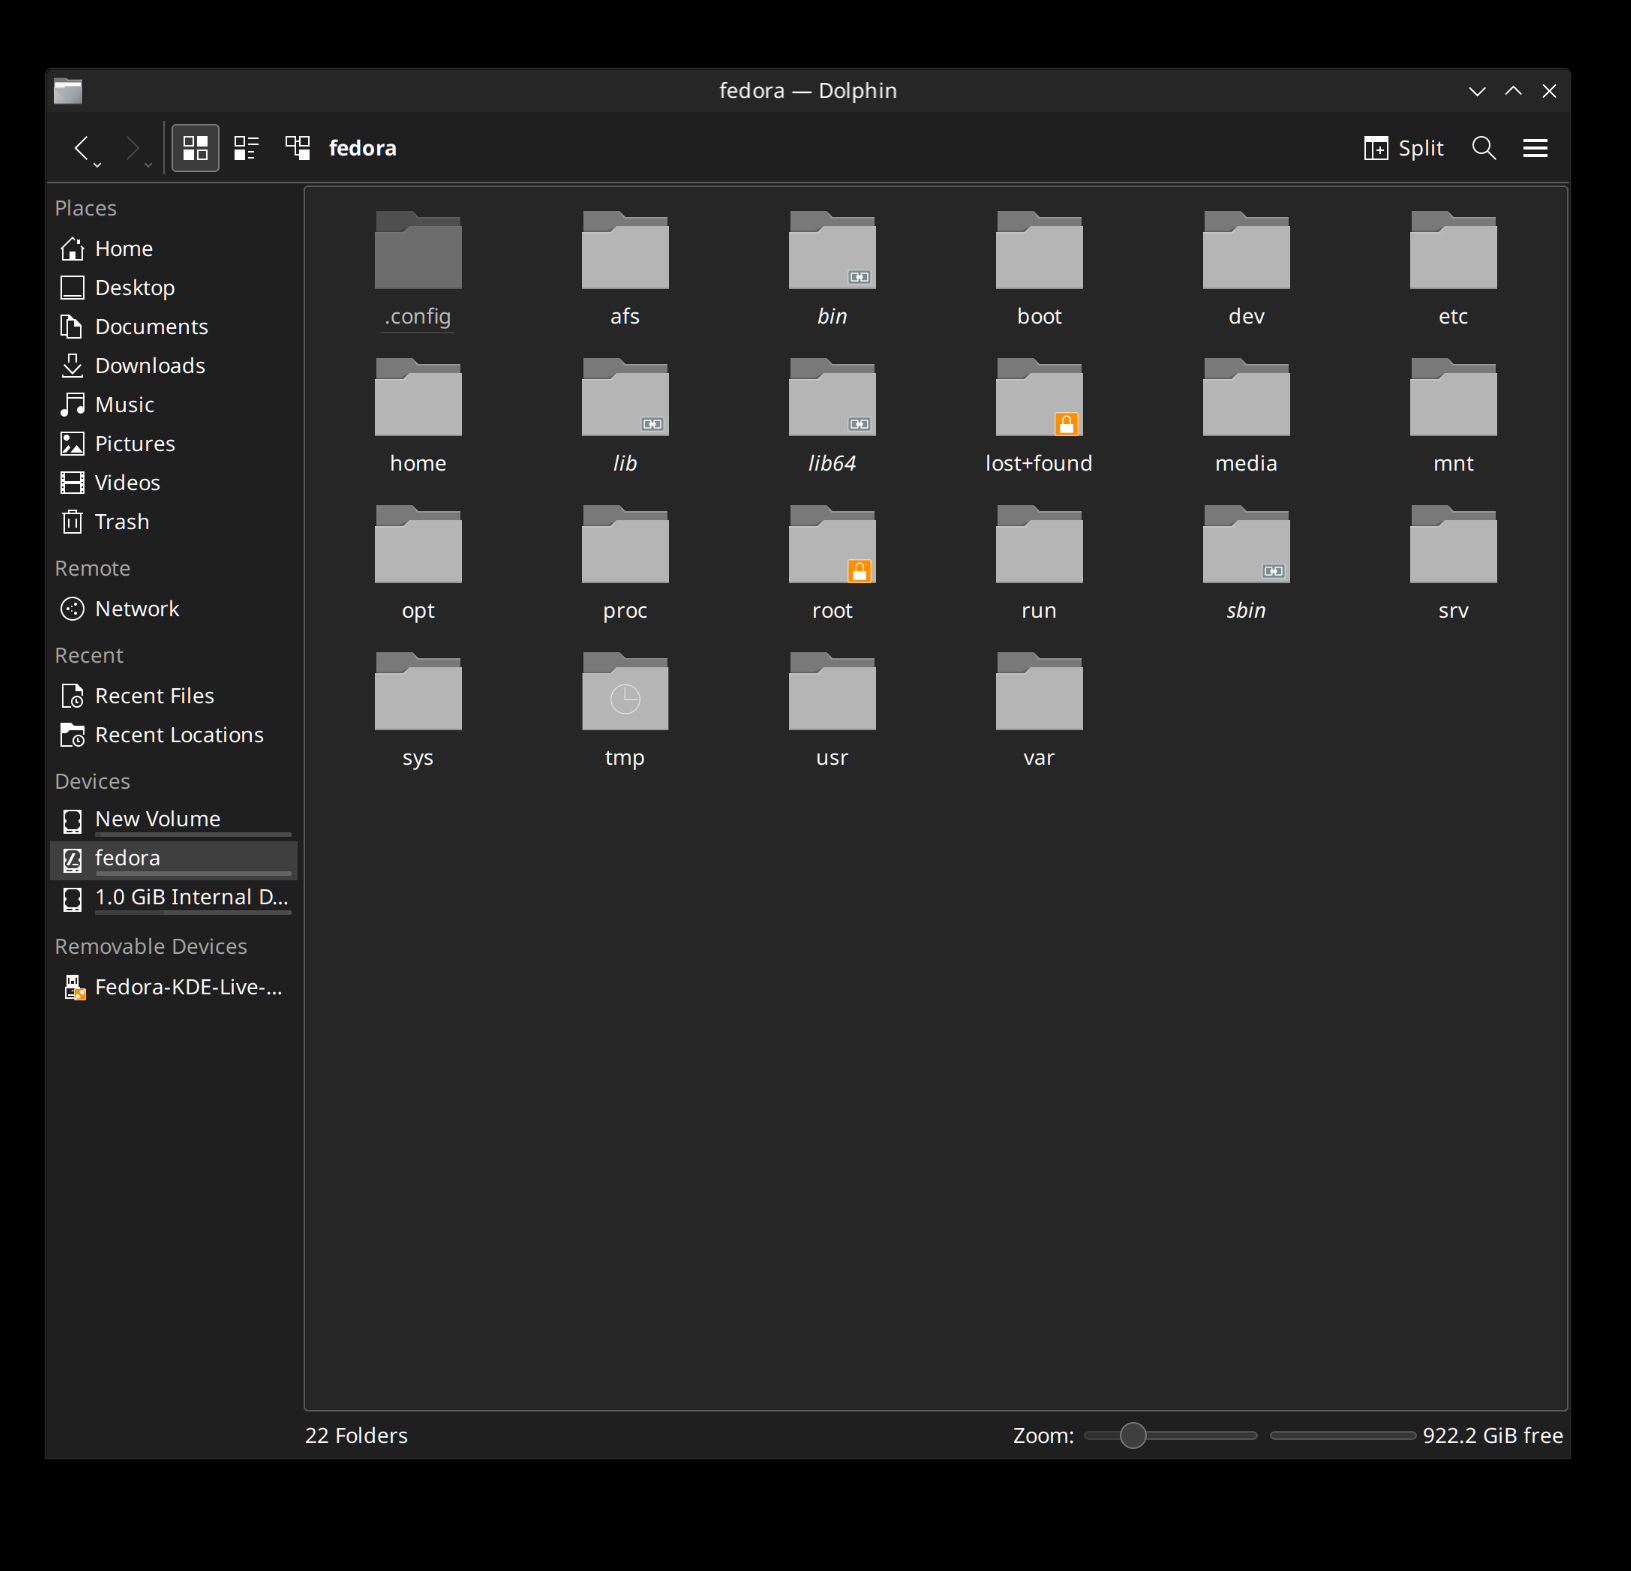Go forward in folder history
Image resolution: width=1631 pixels, height=1571 pixels.
click(131, 148)
